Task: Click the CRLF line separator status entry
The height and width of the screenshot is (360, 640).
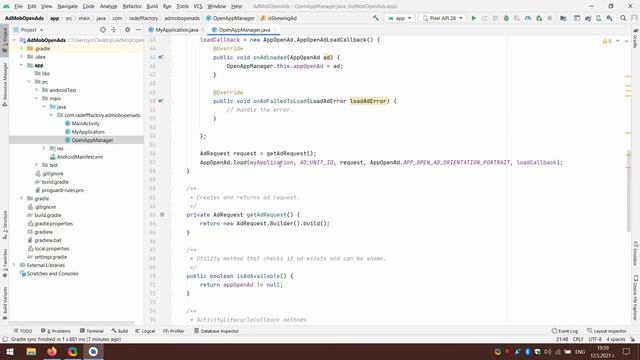Action: [578, 339]
